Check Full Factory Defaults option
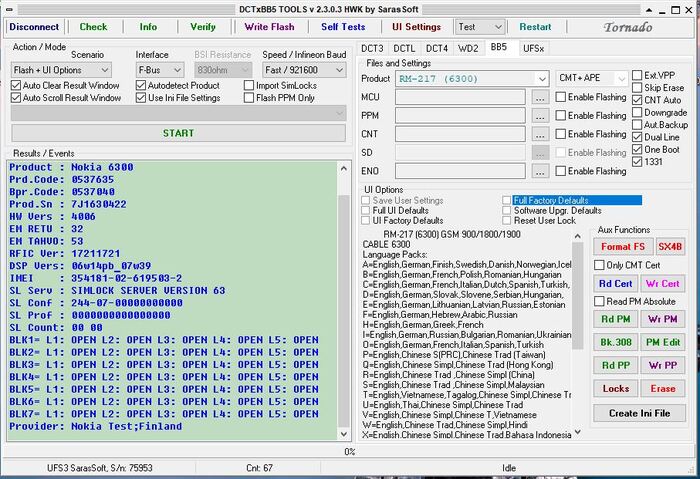The height and width of the screenshot is (479, 700). tap(507, 200)
